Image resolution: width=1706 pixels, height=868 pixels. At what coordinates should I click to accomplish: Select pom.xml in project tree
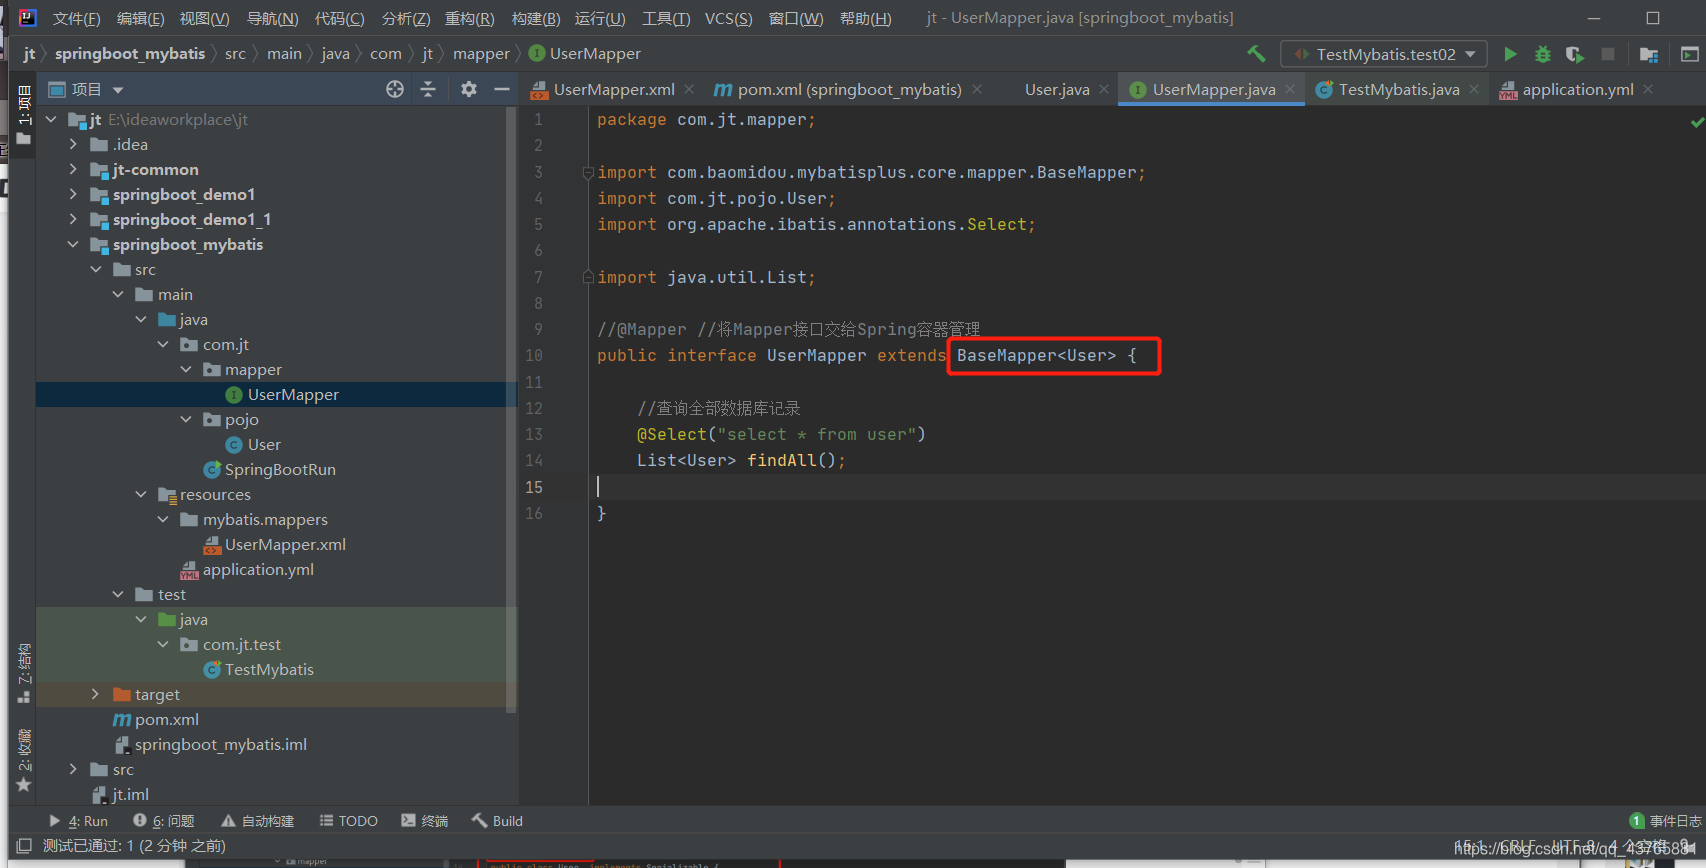(x=165, y=719)
